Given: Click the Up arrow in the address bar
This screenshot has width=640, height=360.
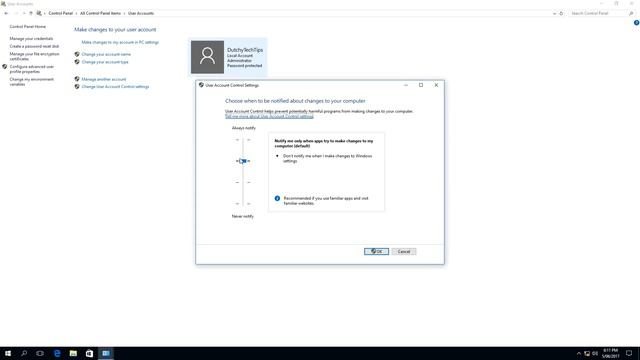Looking at the screenshot, I should point(31,13).
